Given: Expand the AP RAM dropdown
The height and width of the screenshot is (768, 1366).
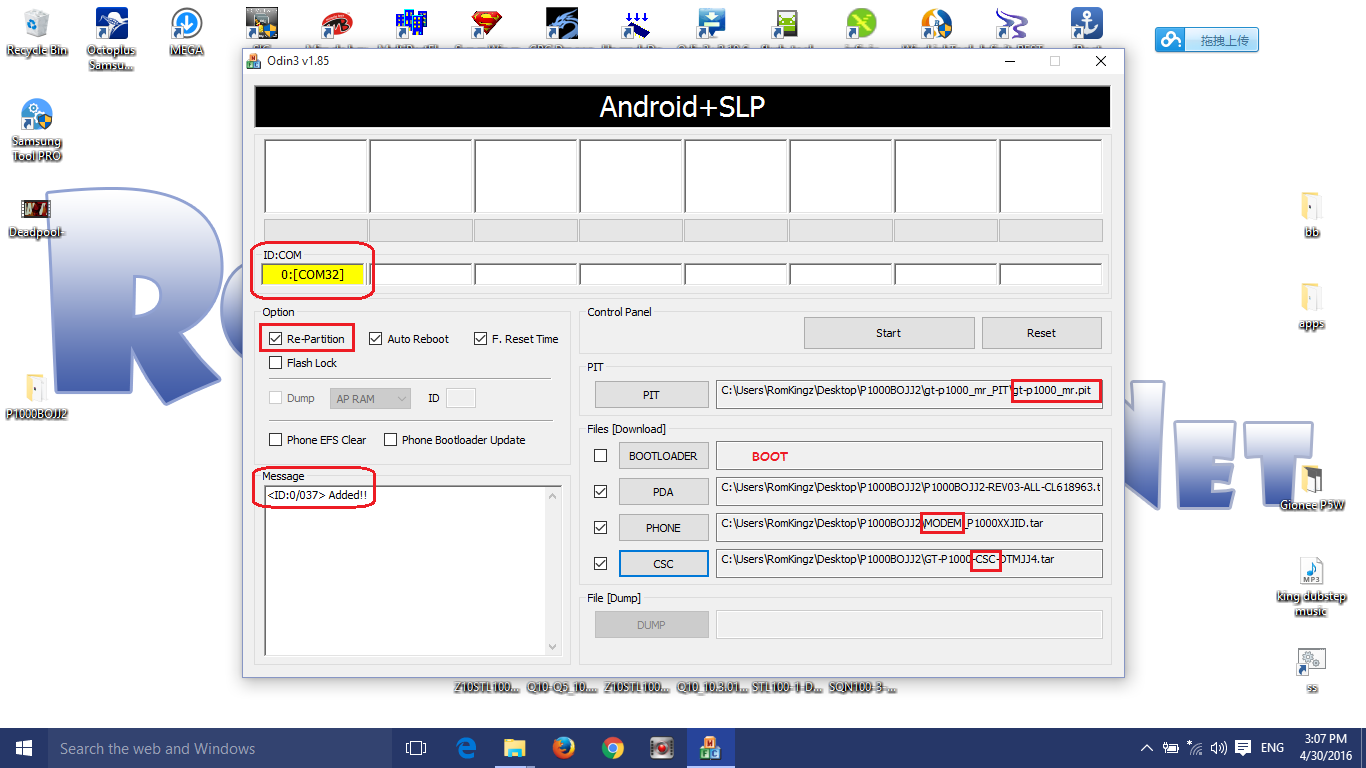Looking at the screenshot, I should (370, 398).
